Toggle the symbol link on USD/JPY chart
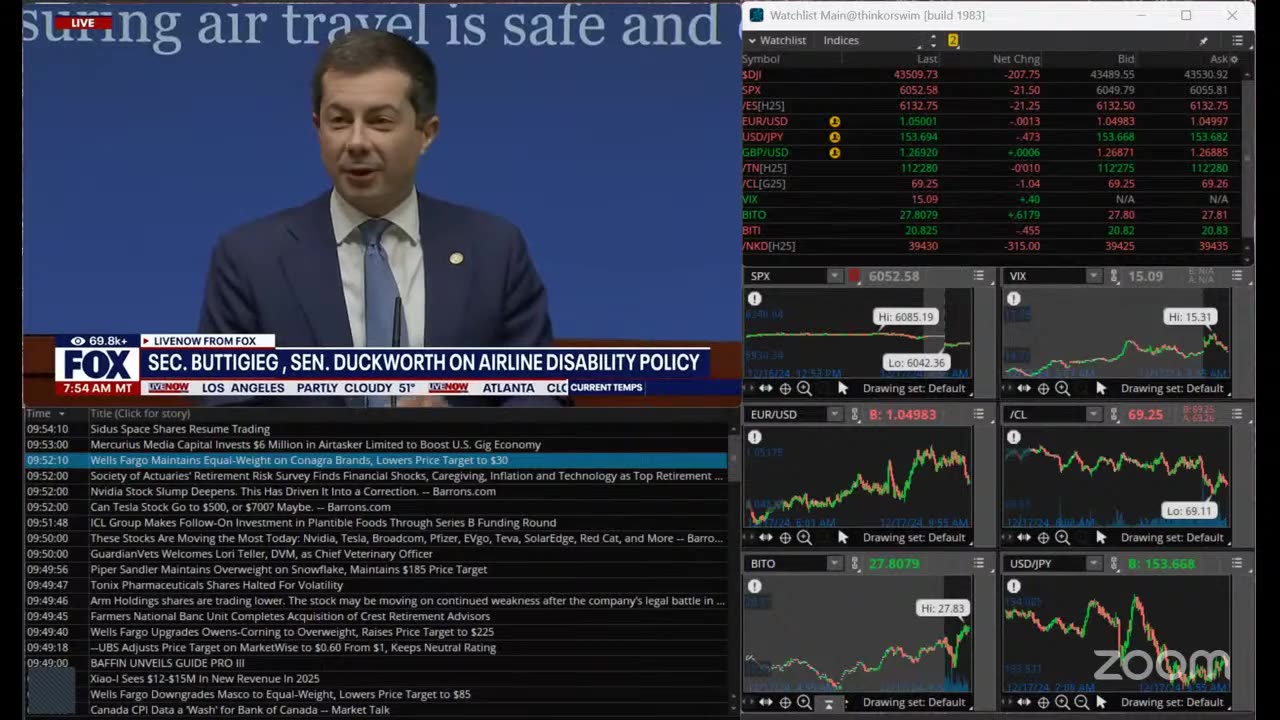The width and height of the screenshot is (1280, 720). tap(1113, 564)
